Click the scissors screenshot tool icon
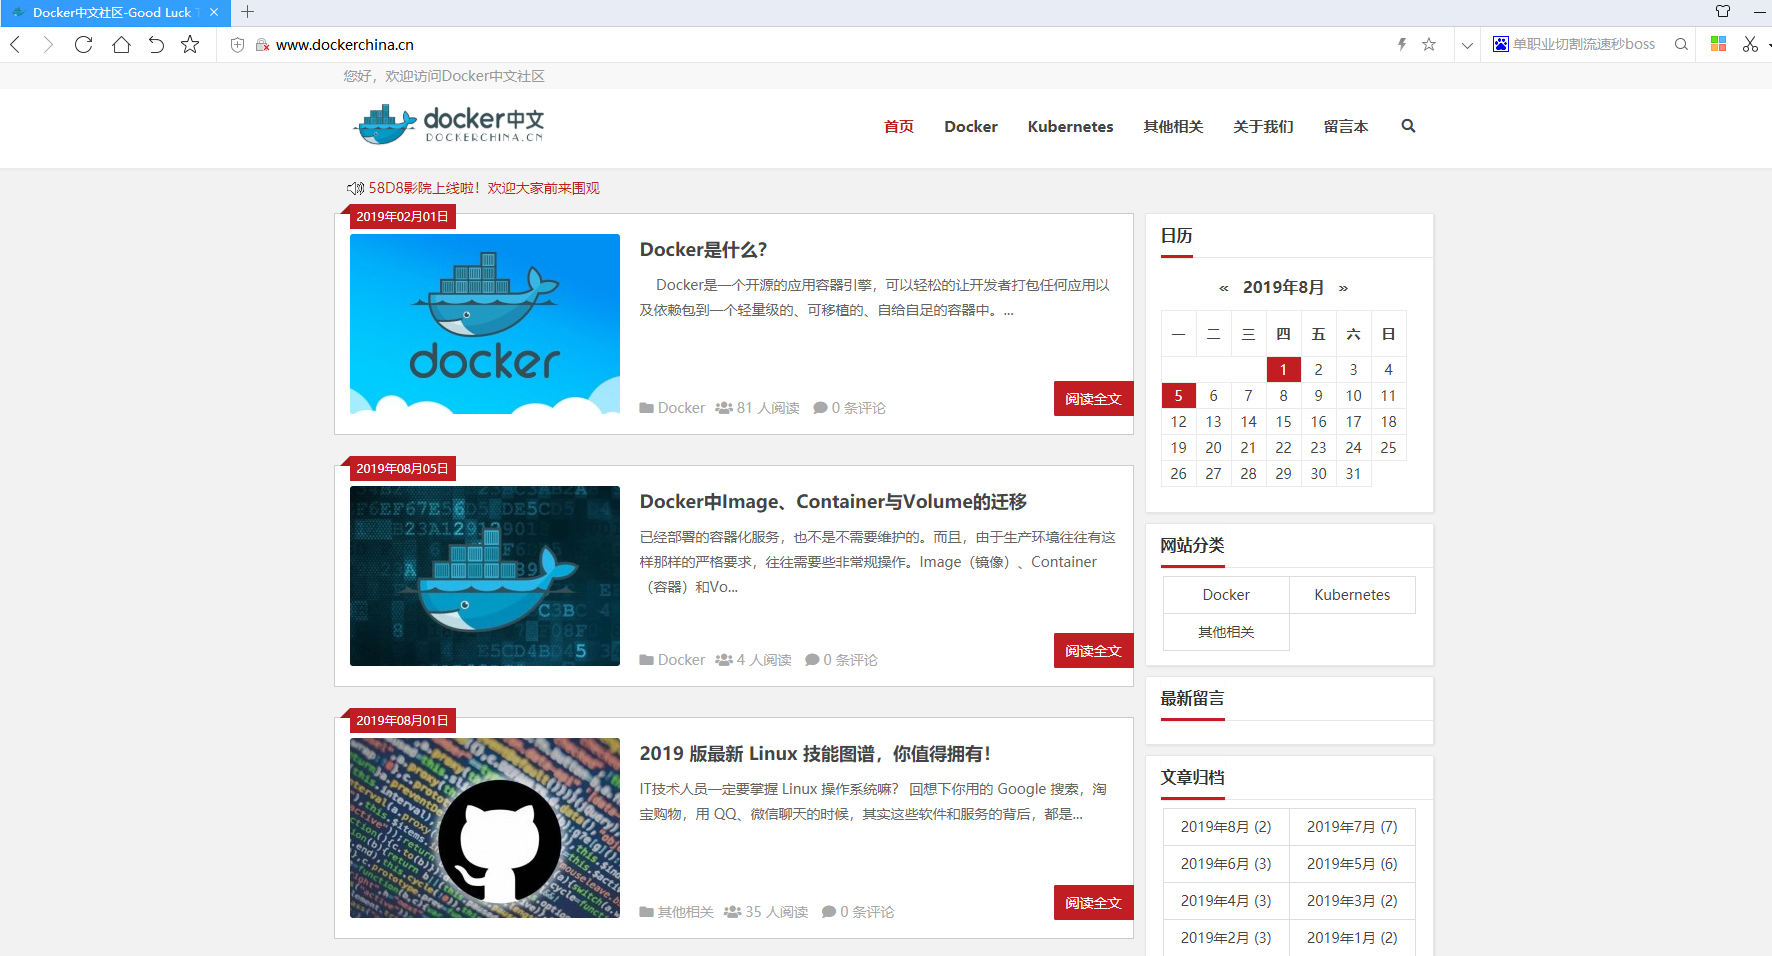The image size is (1772, 956). [x=1749, y=44]
